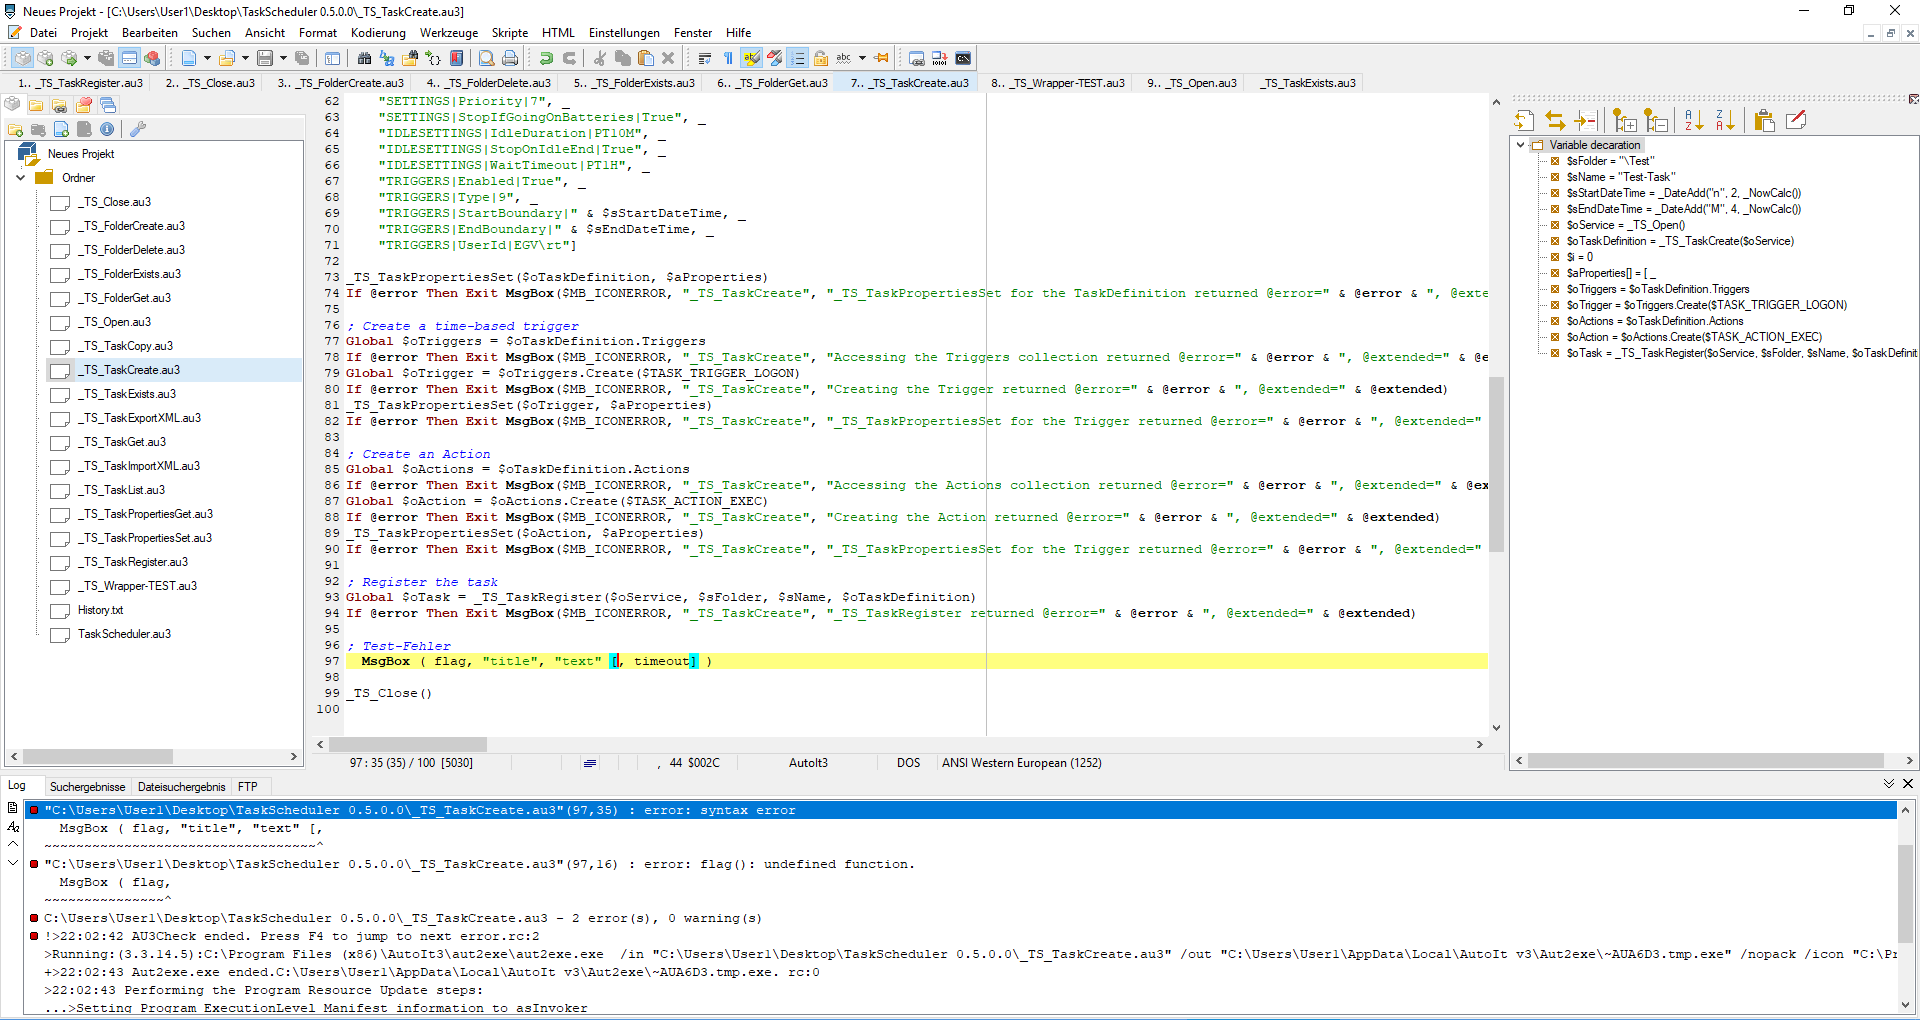Click the printer icon in main toolbar

[x=510, y=59]
